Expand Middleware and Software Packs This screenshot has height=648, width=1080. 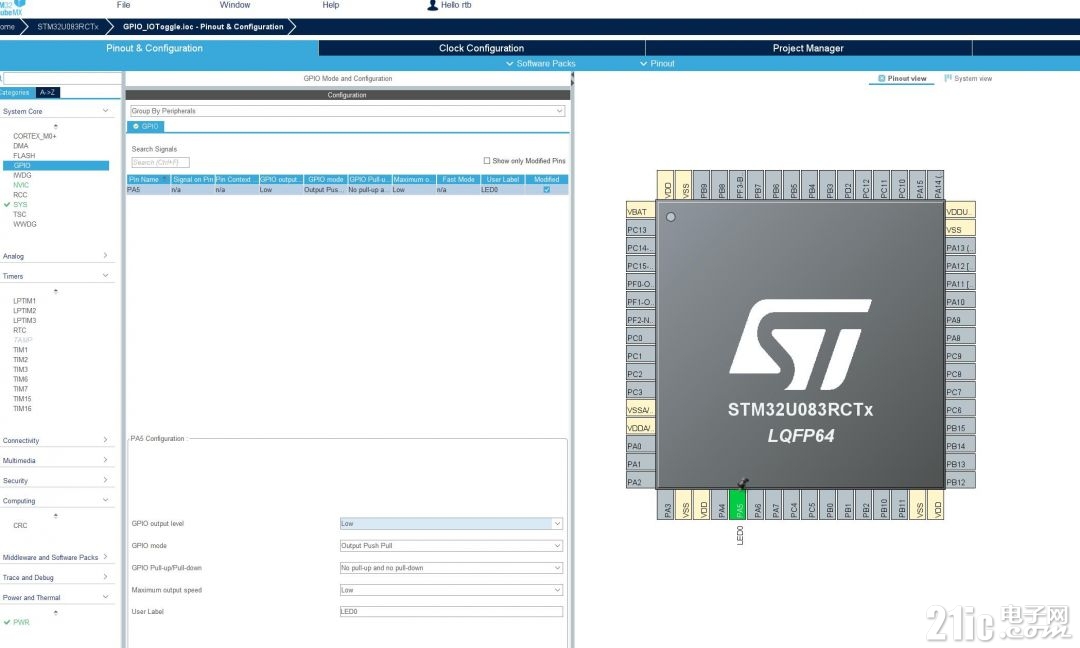[x=105, y=557]
